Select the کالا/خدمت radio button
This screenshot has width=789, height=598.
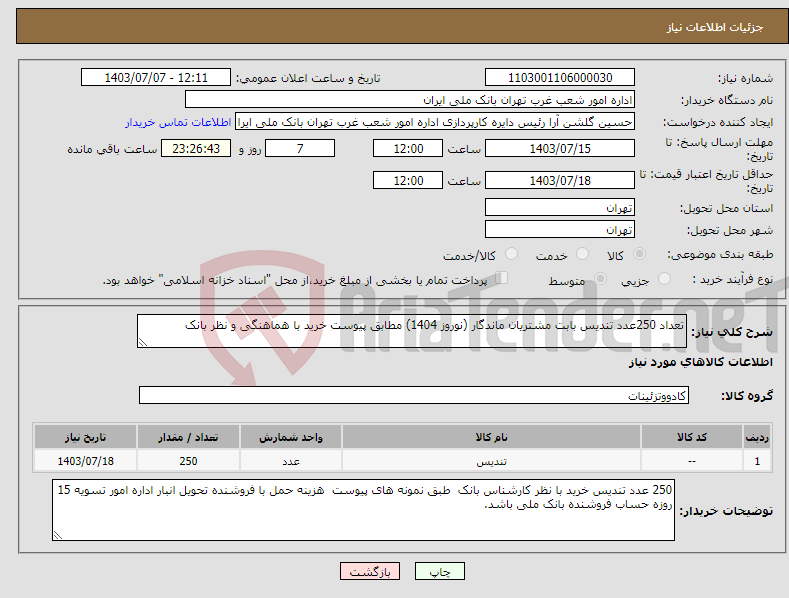click(511, 254)
